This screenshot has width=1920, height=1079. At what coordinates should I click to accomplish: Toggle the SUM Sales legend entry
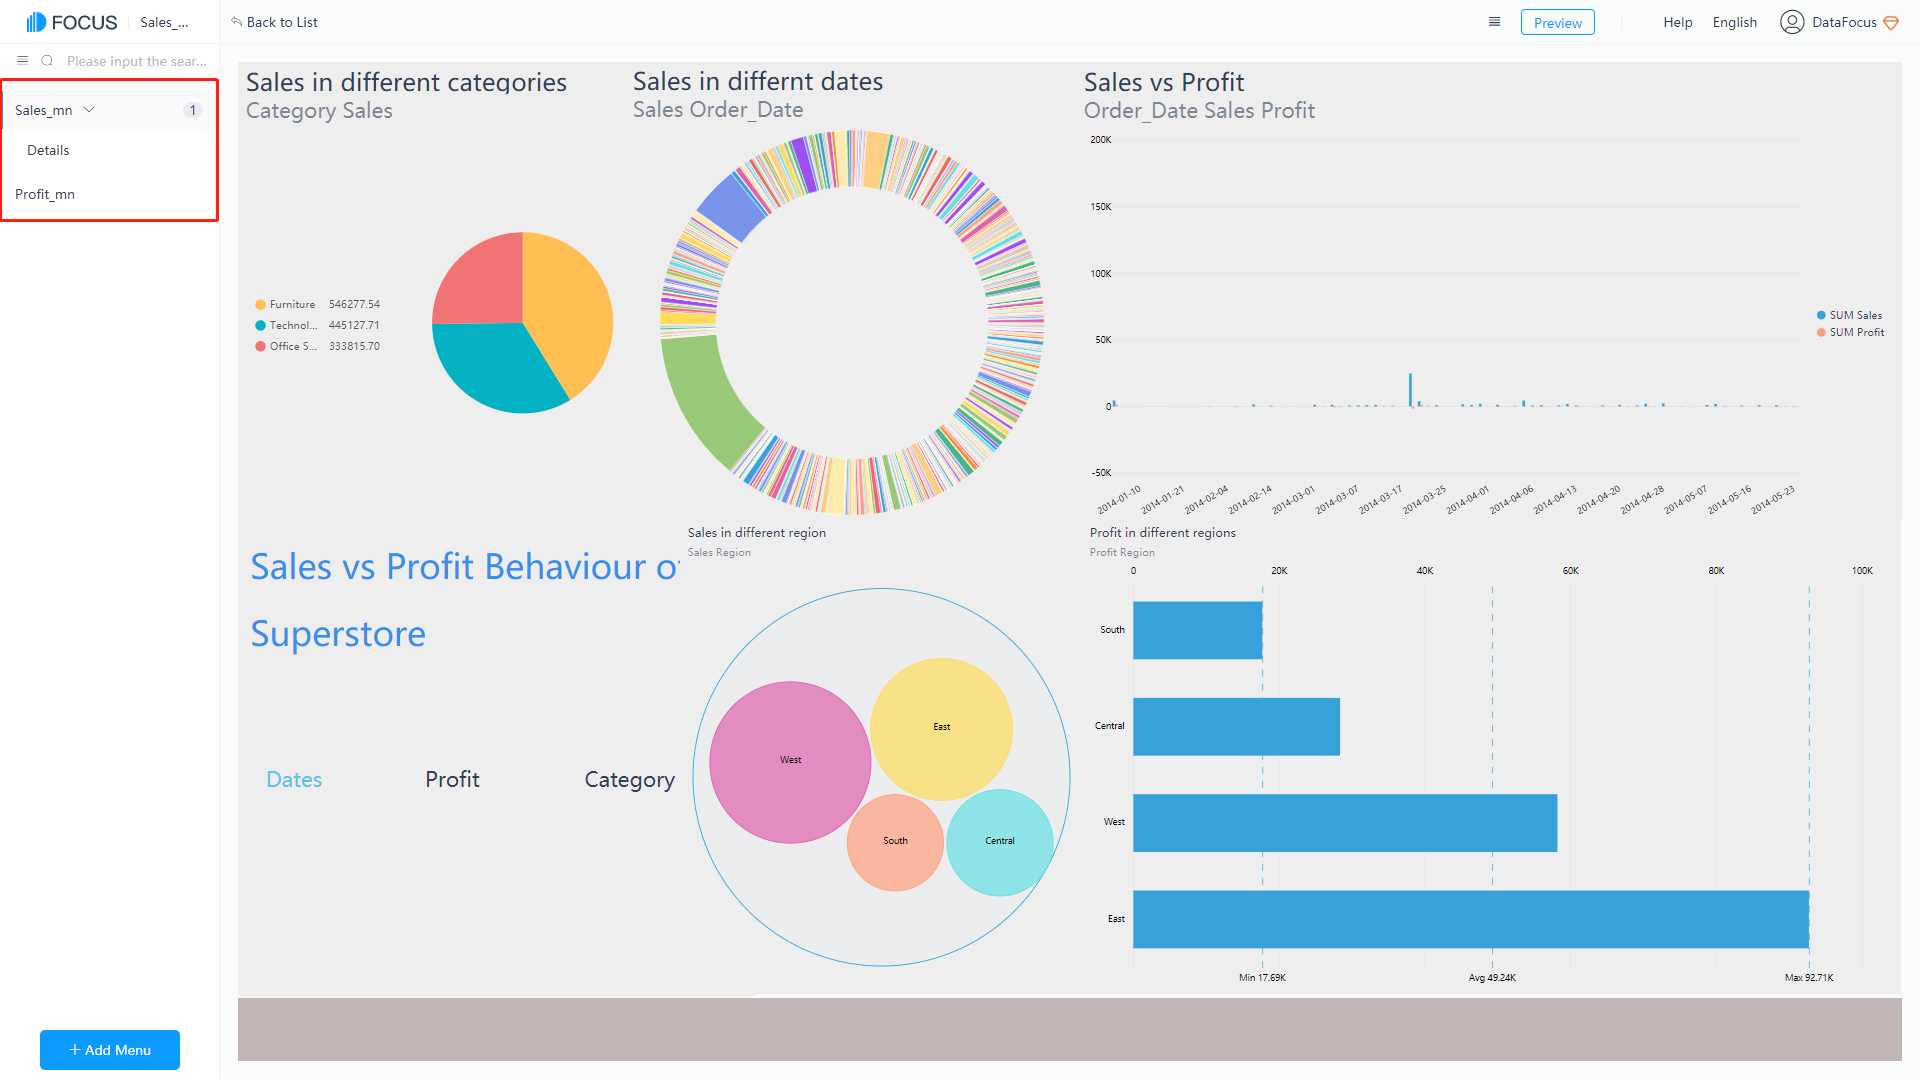point(1849,315)
